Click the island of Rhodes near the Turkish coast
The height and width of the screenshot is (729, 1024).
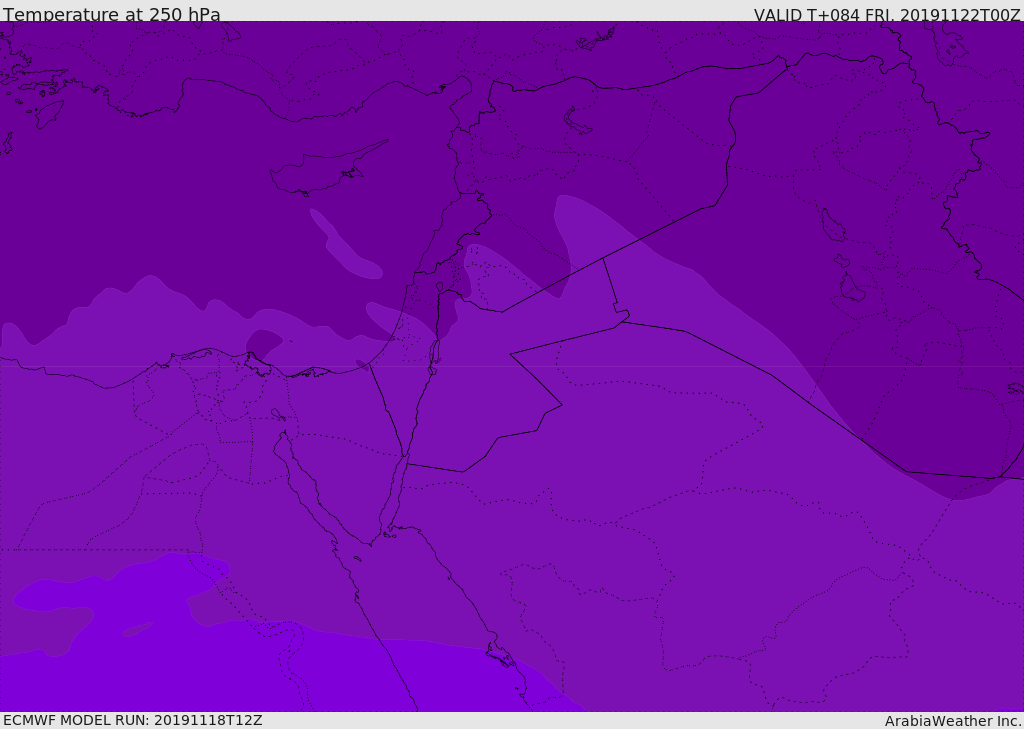(x=49, y=114)
